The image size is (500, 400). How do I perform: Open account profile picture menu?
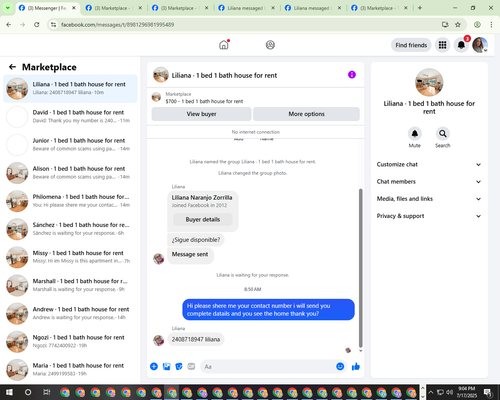[480, 45]
